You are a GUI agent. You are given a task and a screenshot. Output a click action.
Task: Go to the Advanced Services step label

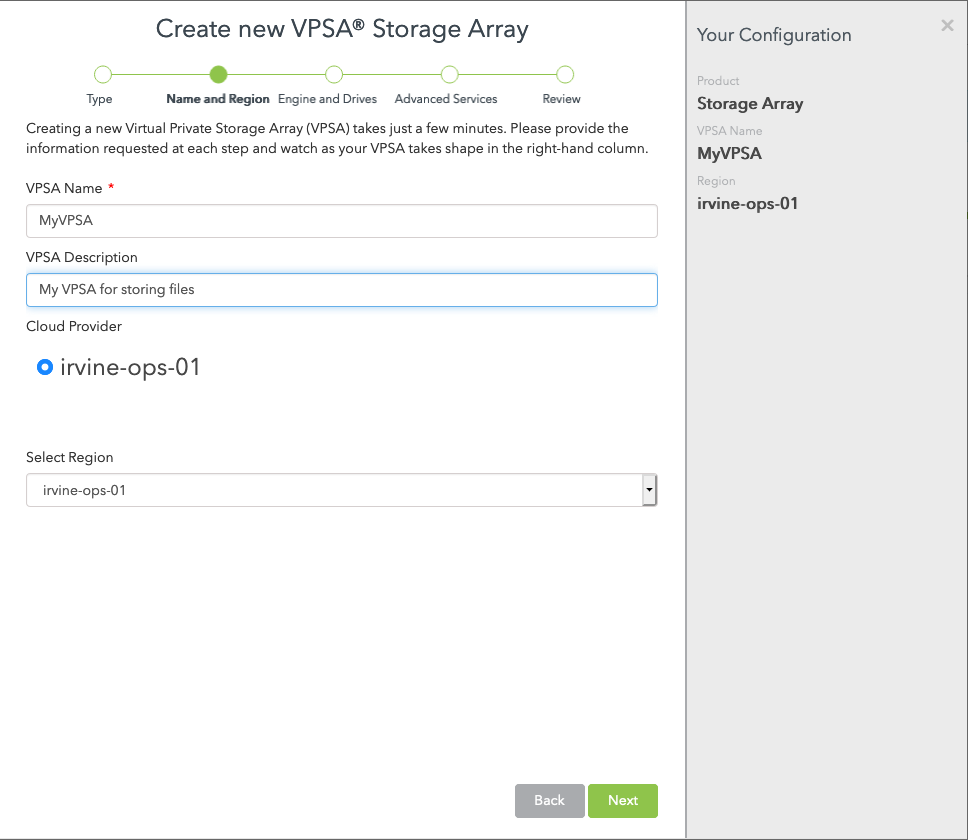pyautogui.click(x=446, y=99)
